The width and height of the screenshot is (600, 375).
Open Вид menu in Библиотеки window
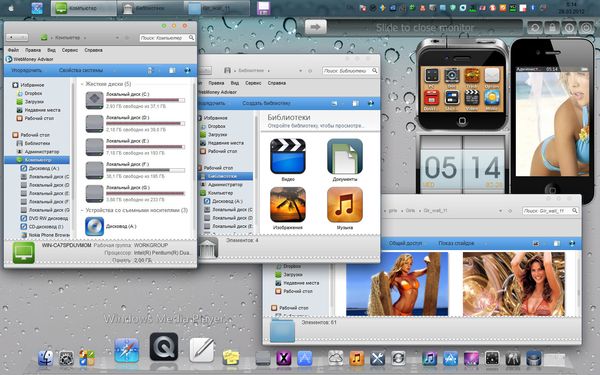[x=235, y=83]
